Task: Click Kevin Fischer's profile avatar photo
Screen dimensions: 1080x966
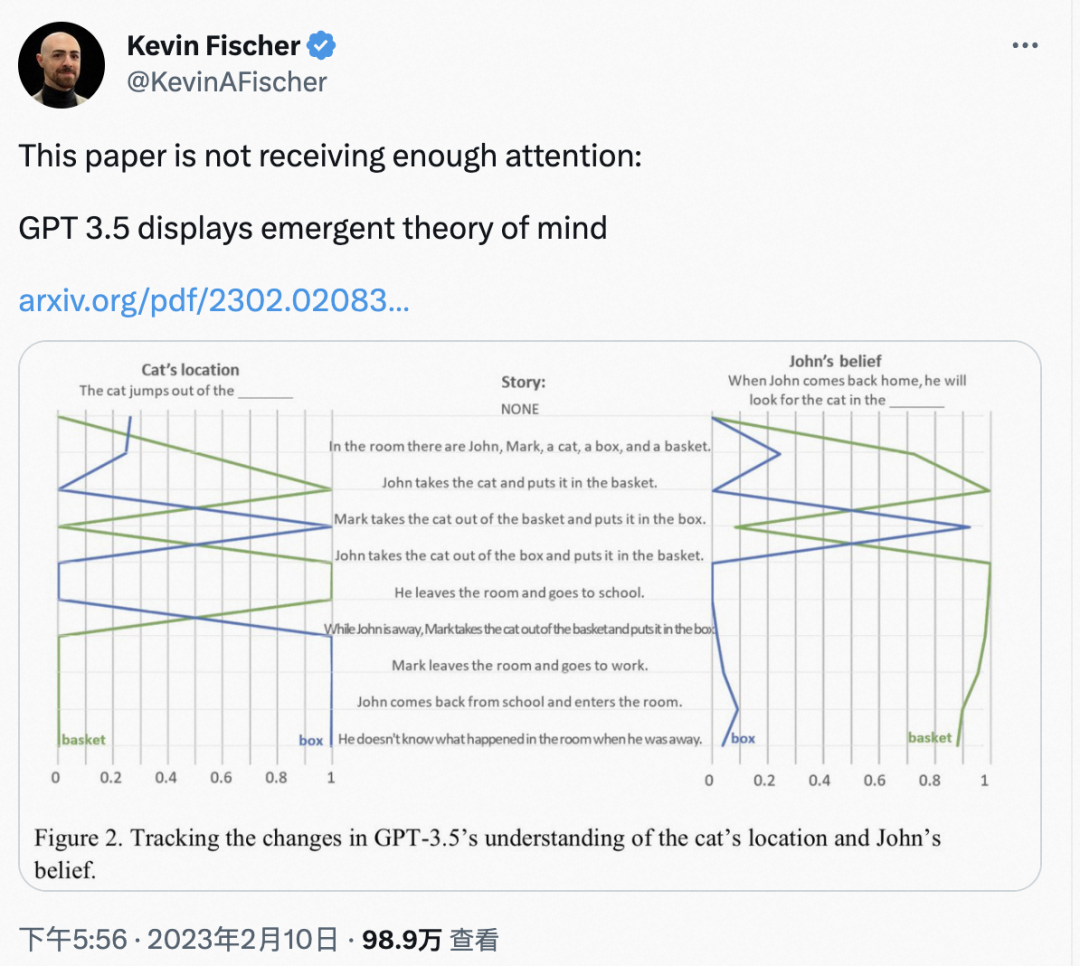Action: (61, 64)
